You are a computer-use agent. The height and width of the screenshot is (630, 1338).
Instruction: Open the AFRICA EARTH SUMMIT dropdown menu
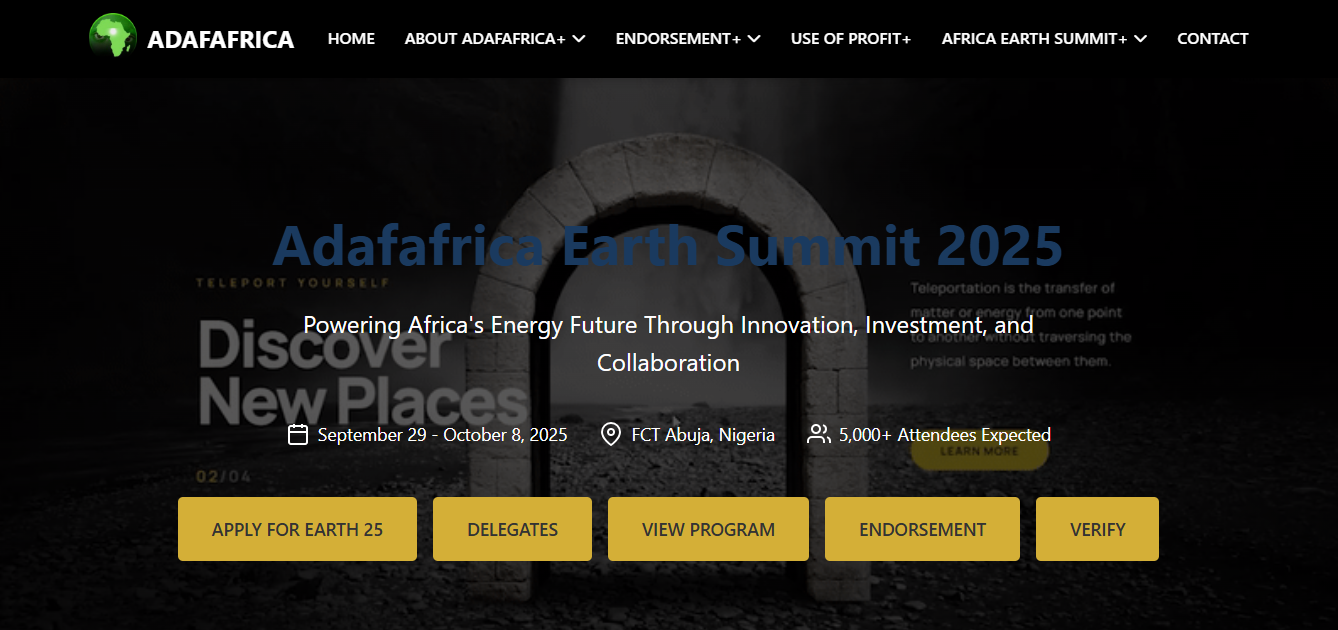1043,38
